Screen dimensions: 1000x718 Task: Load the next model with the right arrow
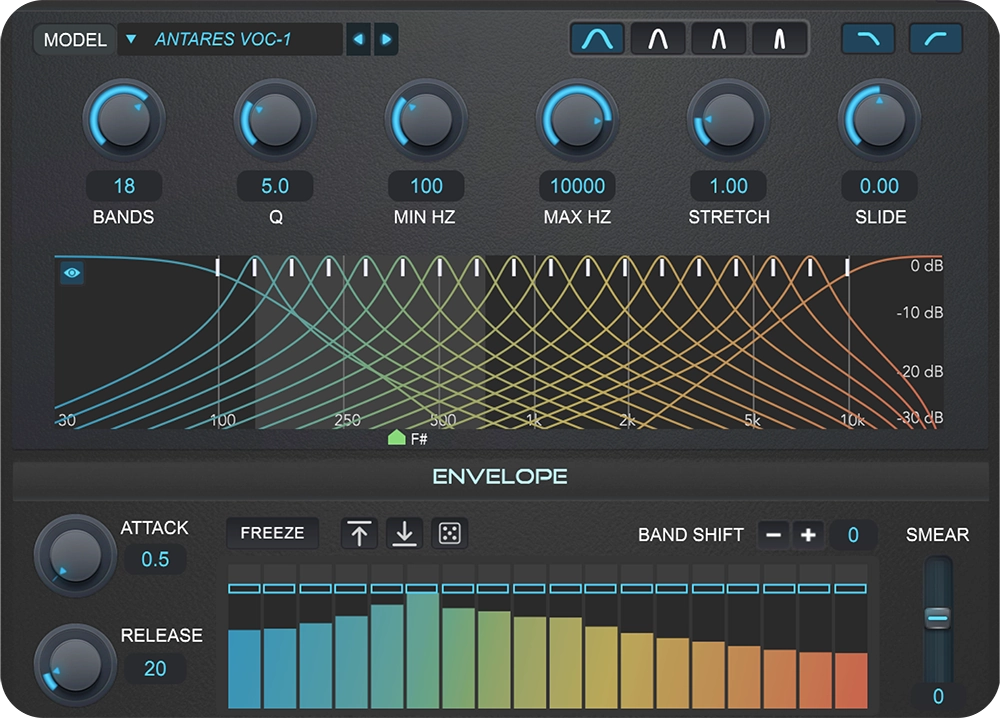[x=384, y=40]
